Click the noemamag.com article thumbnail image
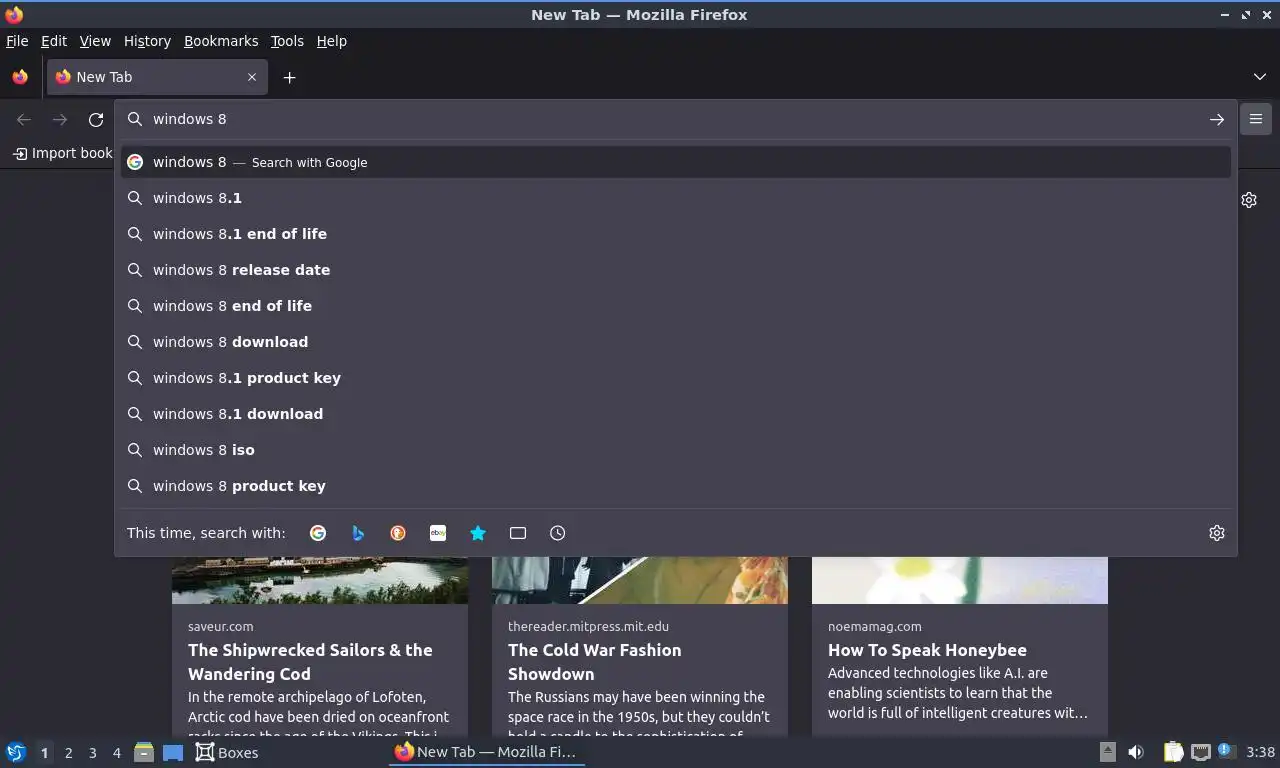 [960, 580]
